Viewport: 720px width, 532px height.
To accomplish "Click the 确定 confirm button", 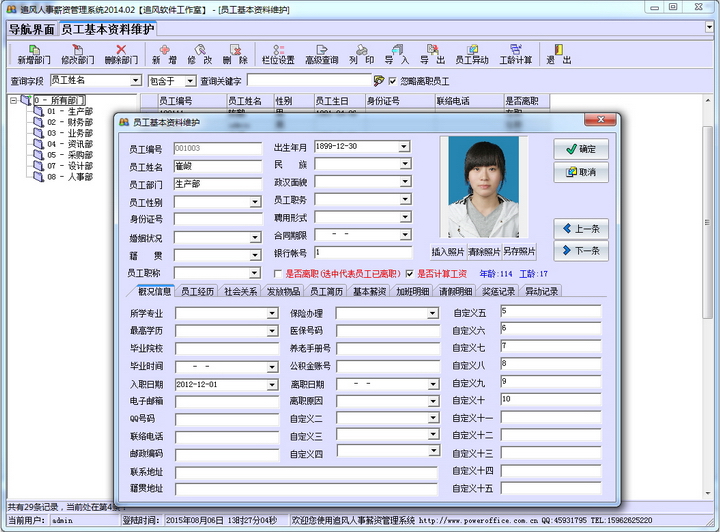I will pos(581,149).
